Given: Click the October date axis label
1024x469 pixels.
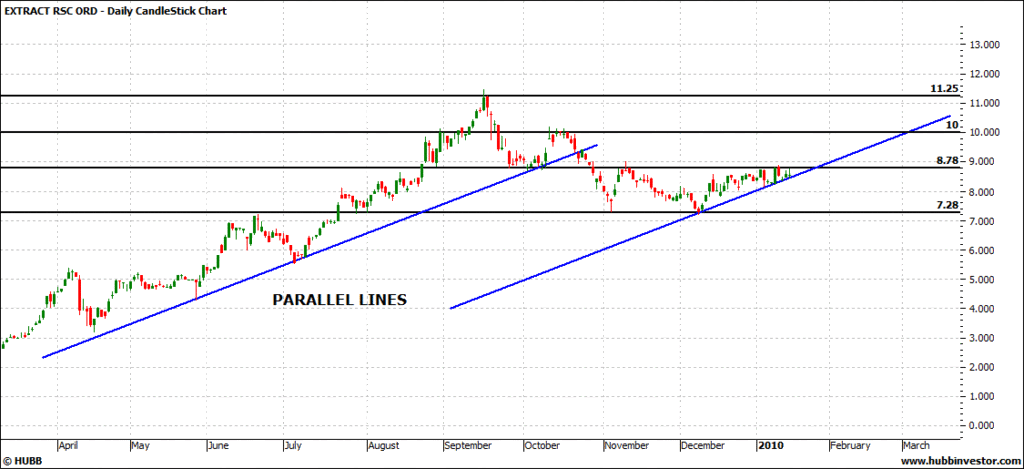Looking at the screenshot, I should pyautogui.click(x=542, y=445).
